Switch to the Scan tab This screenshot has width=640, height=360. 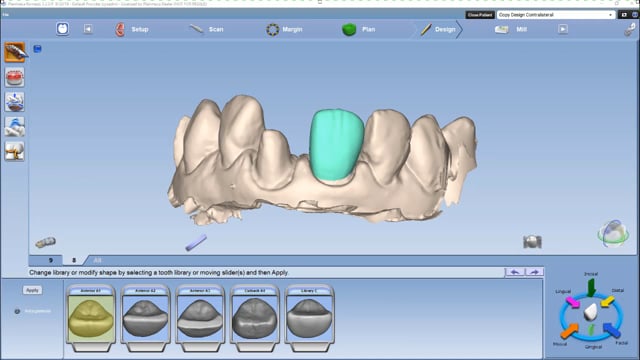click(207, 29)
